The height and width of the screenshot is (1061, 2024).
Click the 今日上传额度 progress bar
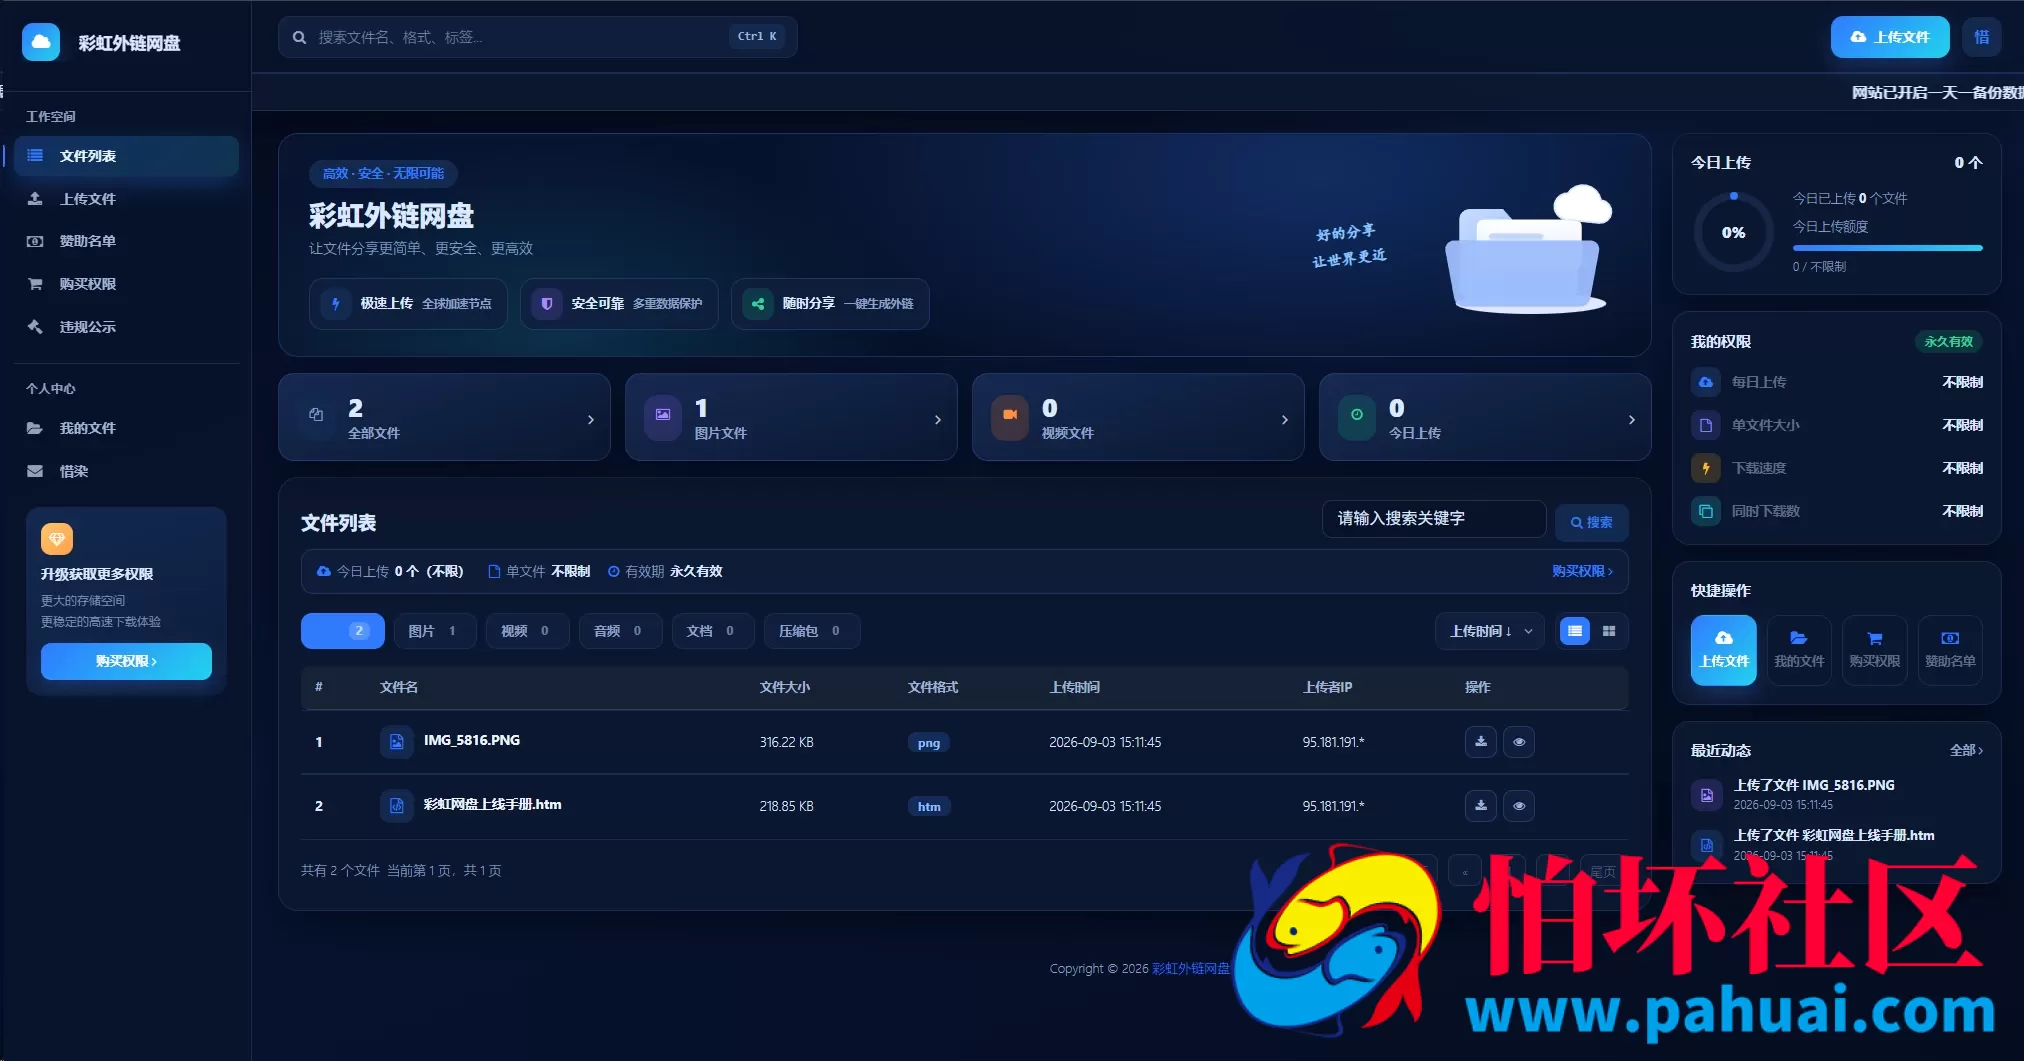1888,248
